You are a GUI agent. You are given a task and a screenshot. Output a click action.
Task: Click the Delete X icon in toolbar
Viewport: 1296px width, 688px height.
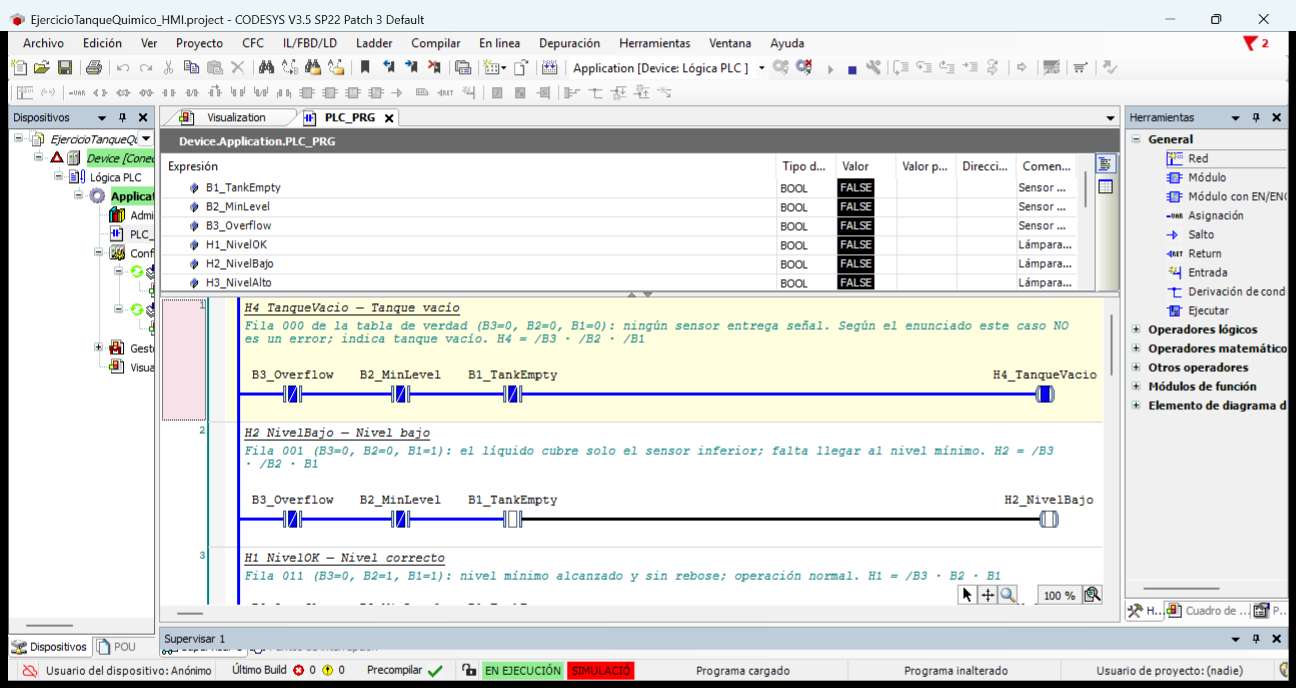(x=237, y=67)
